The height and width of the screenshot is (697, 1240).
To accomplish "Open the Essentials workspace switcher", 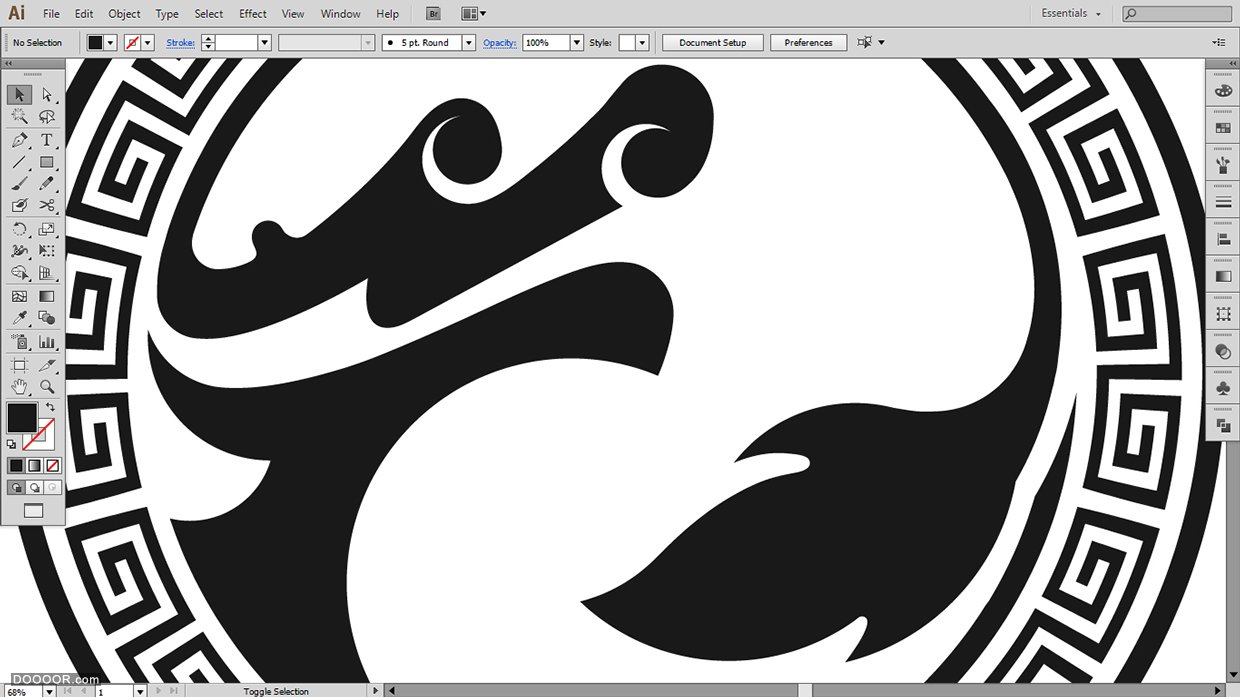I will pyautogui.click(x=1071, y=14).
